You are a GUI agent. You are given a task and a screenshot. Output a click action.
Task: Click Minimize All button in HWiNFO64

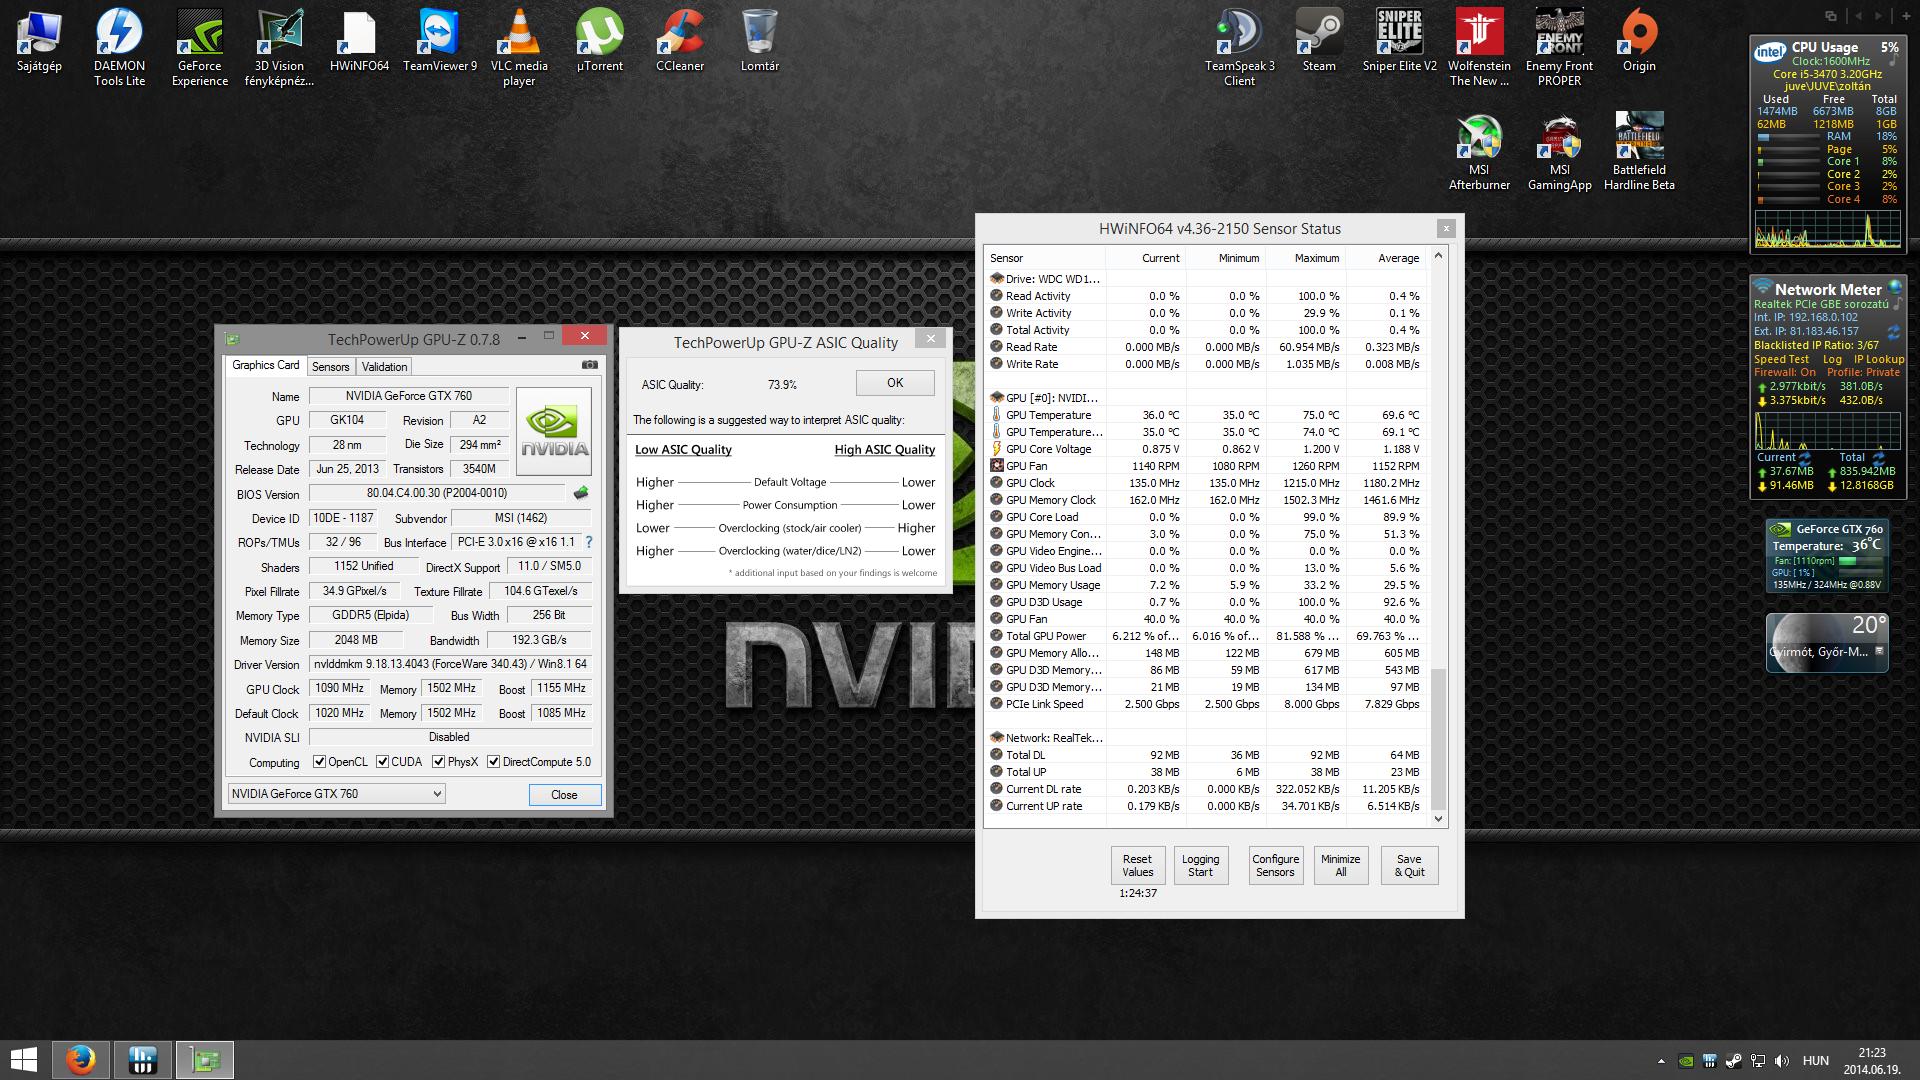point(1340,866)
